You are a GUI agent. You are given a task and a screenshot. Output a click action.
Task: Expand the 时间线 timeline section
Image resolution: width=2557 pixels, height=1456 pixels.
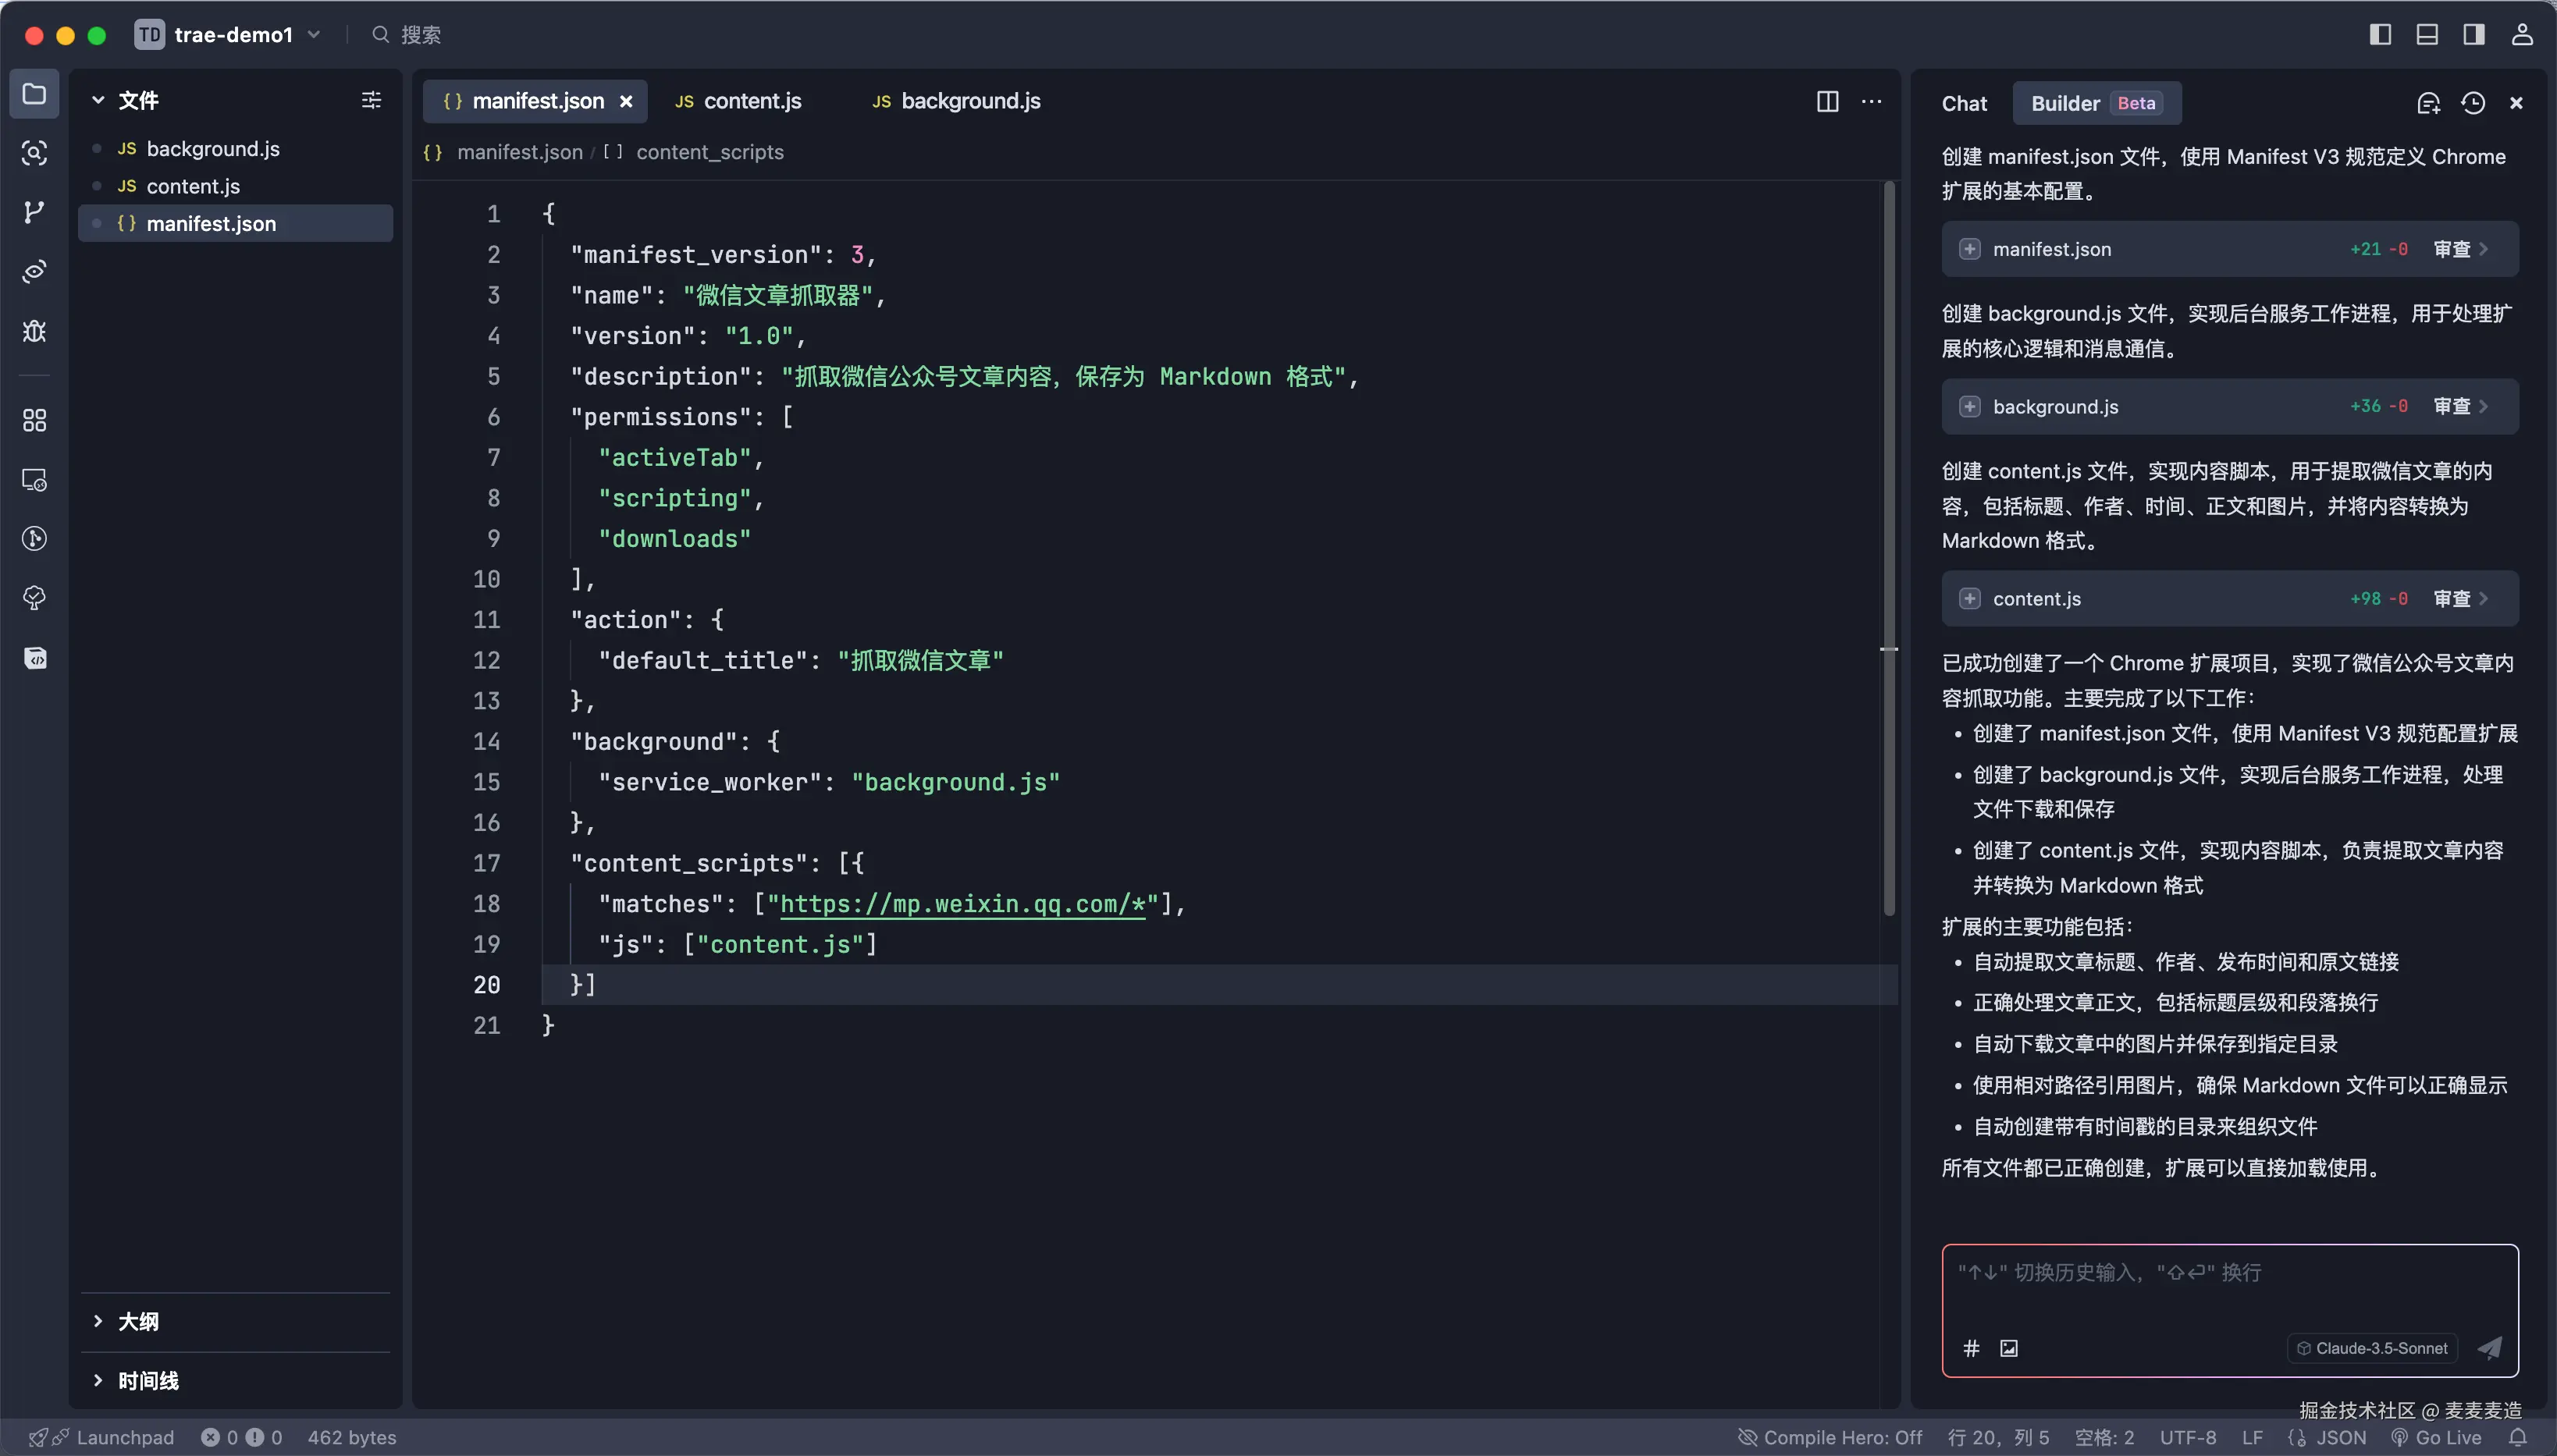point(148,1380)
